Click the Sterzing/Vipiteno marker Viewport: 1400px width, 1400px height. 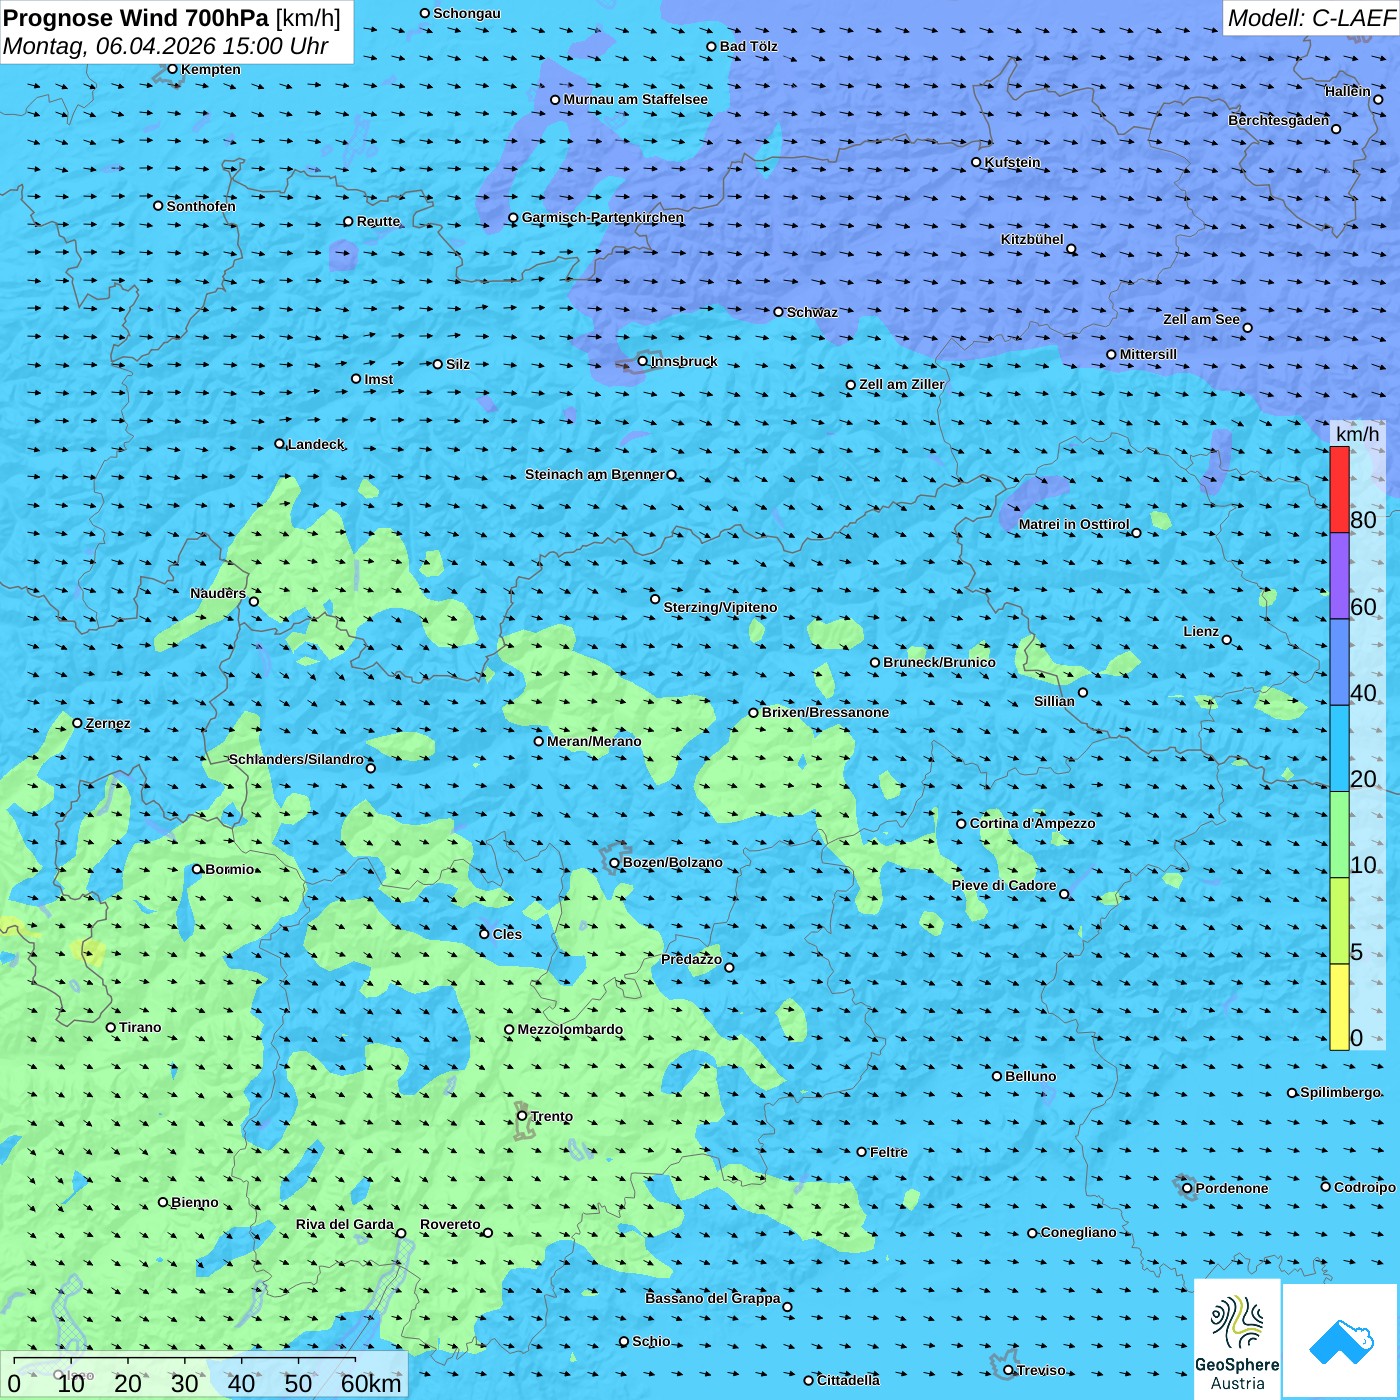pyautogui.click(x=655, y=599)
